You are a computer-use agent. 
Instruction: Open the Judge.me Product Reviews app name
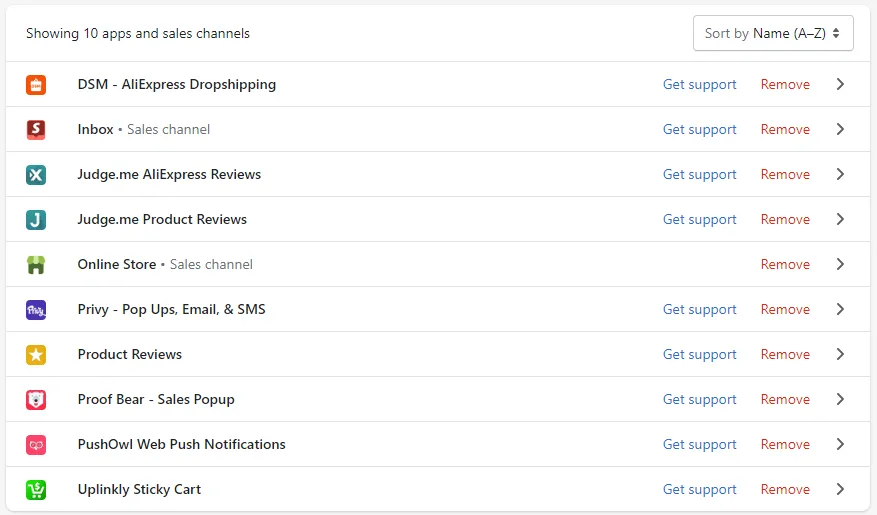point(162,219)
